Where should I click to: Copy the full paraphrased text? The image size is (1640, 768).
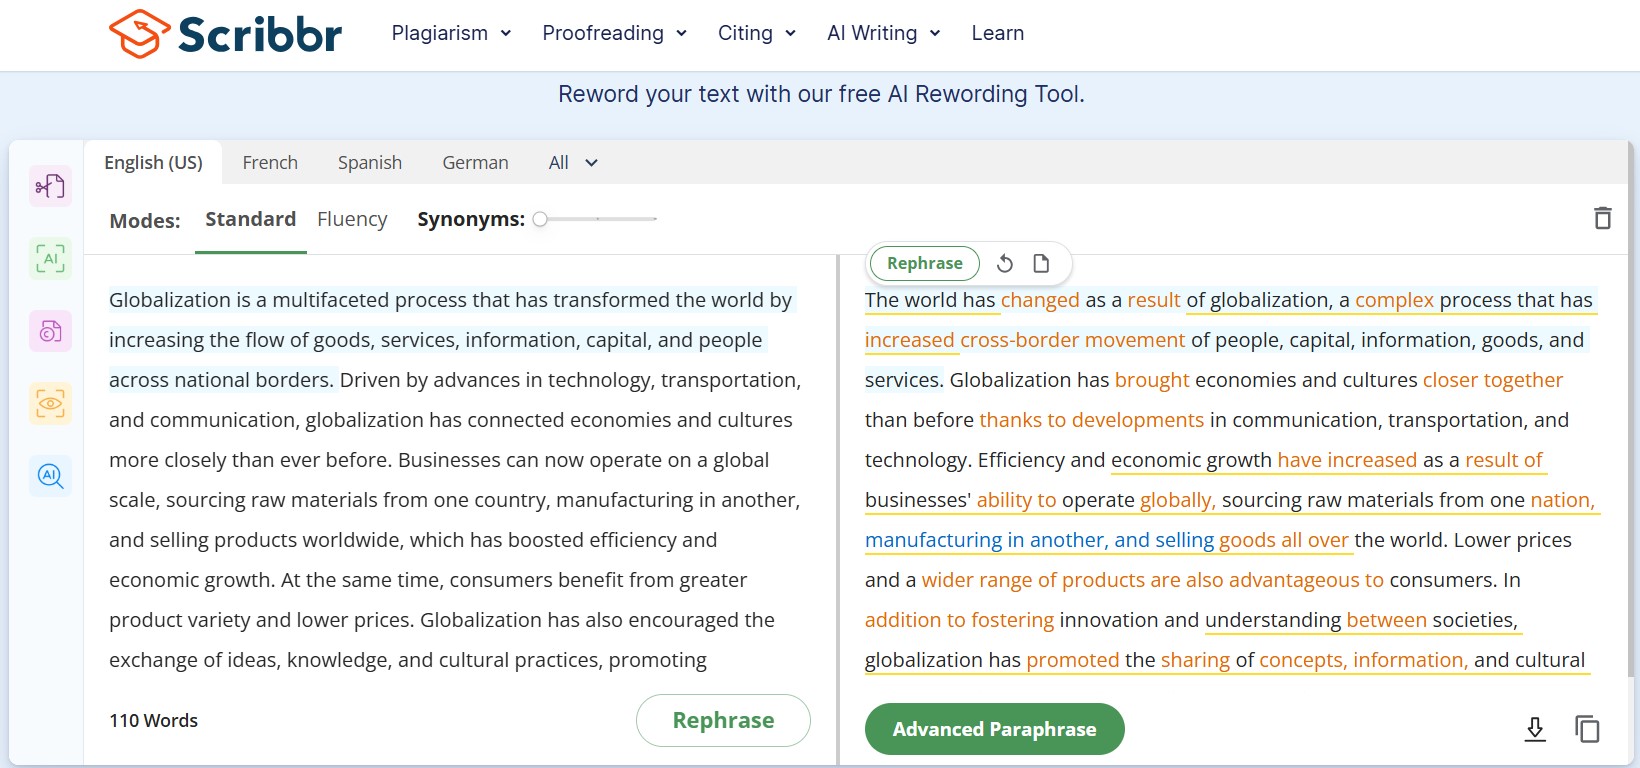pos(1587,729)
